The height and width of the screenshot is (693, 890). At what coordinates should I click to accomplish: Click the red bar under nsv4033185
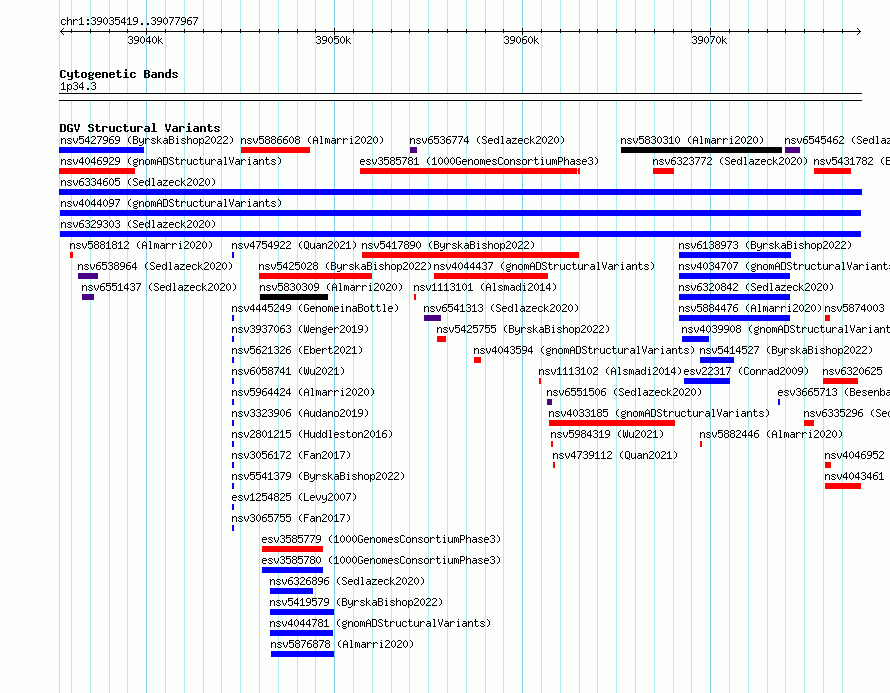coord(612,423)
